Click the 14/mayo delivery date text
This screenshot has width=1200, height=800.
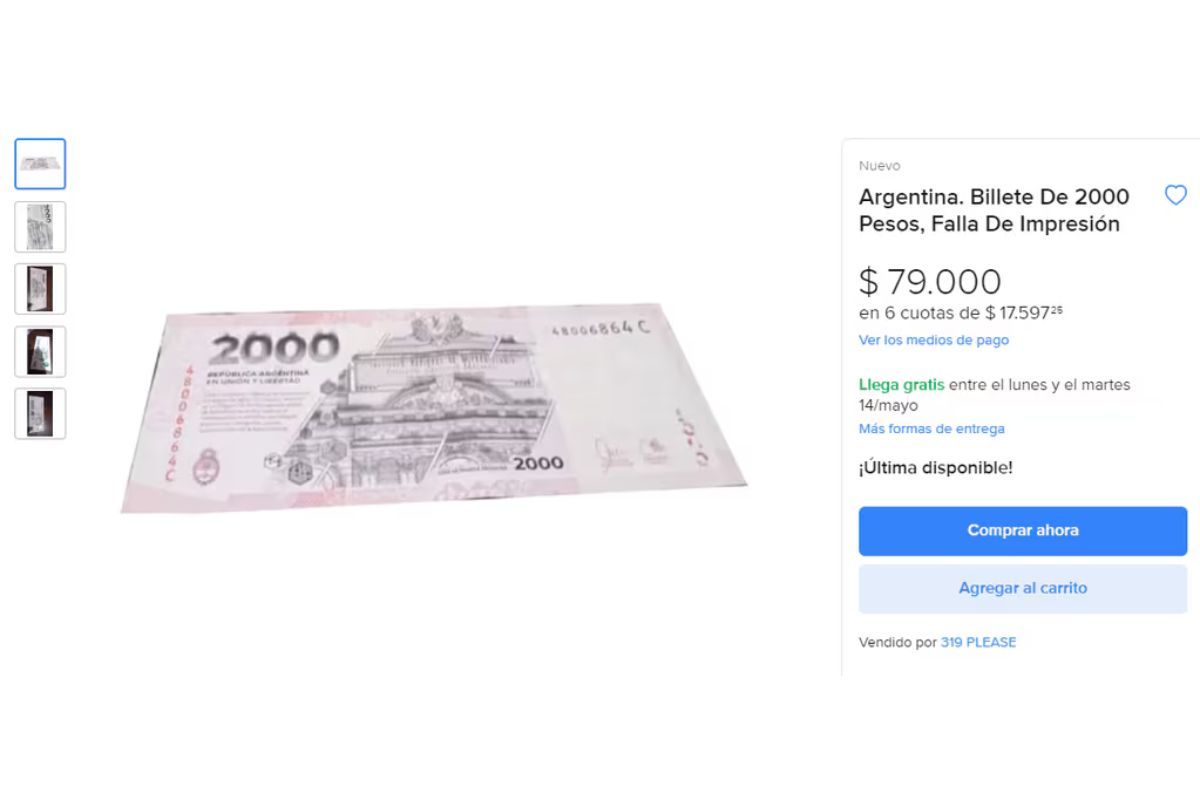click(888, 406)
